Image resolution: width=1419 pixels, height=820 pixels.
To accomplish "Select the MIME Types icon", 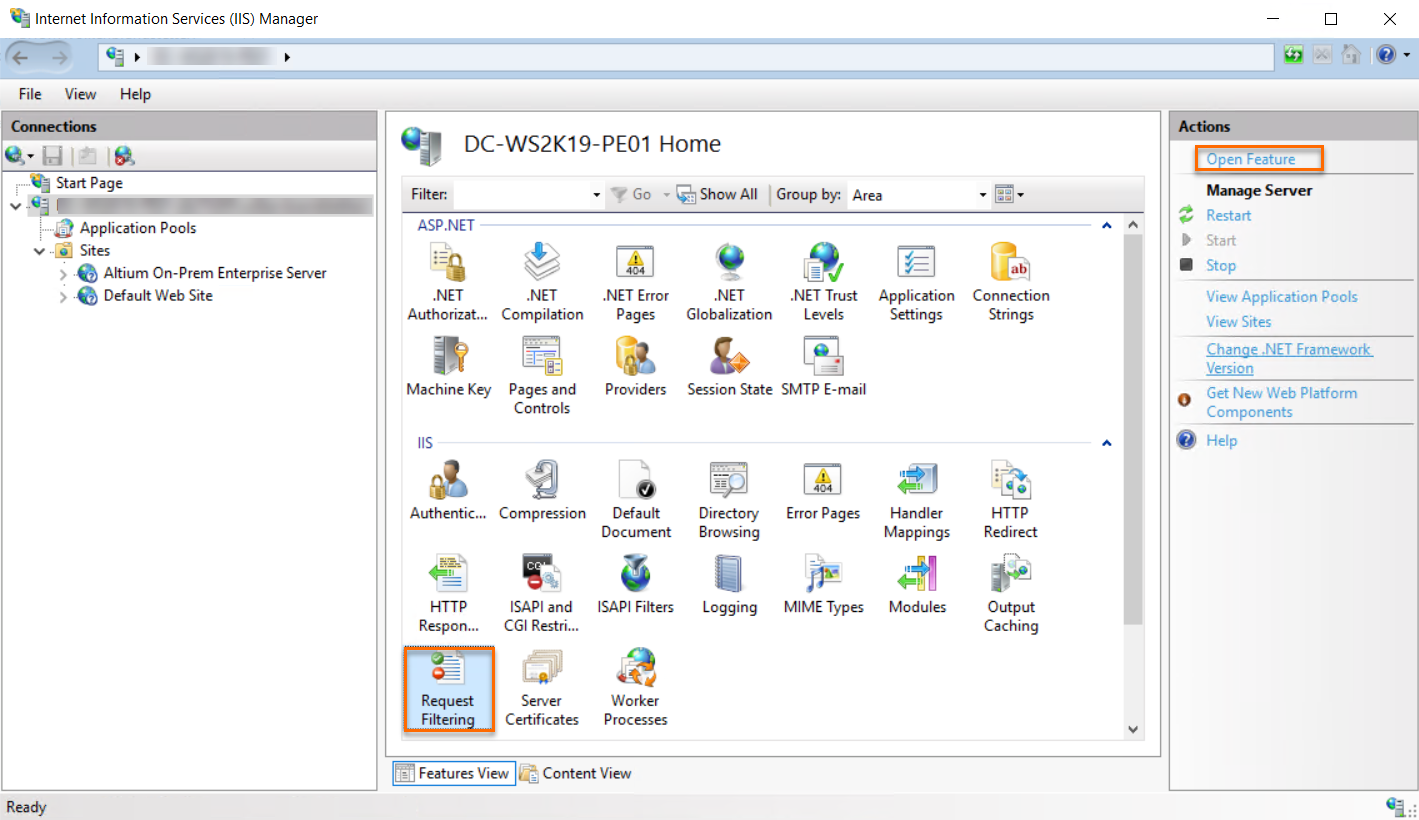I will pyautogui.click(x=824, y=585).
